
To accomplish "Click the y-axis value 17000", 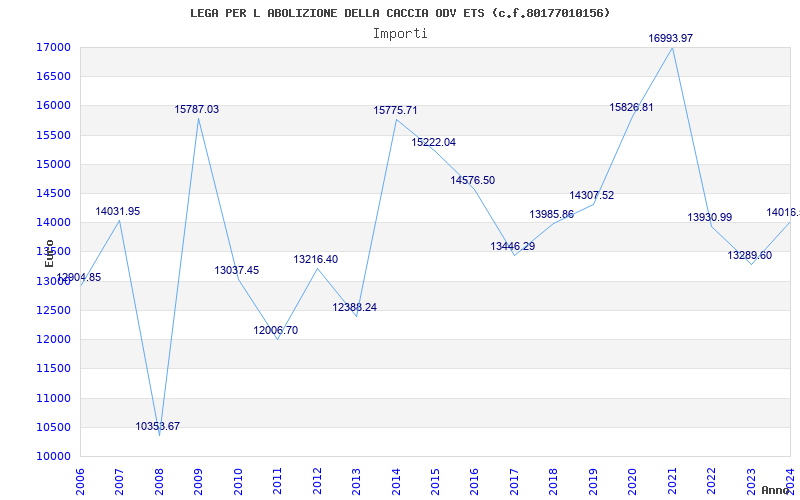I will (x=53, y=47).
